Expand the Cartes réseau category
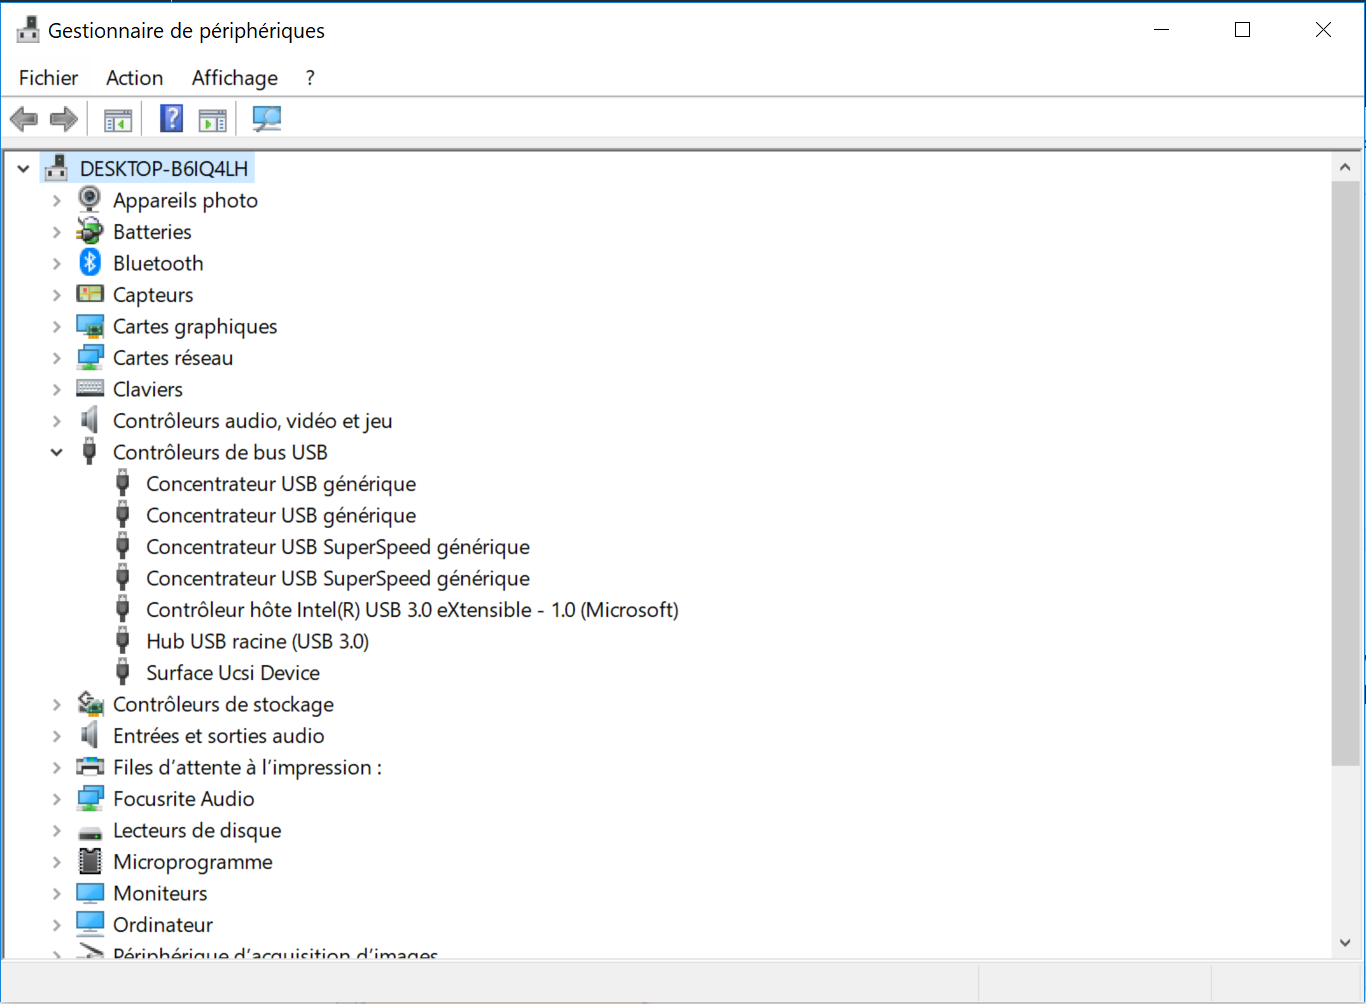Image resolution: width=1366 pixels, height=1004 pixels. (x=57, y=358)
